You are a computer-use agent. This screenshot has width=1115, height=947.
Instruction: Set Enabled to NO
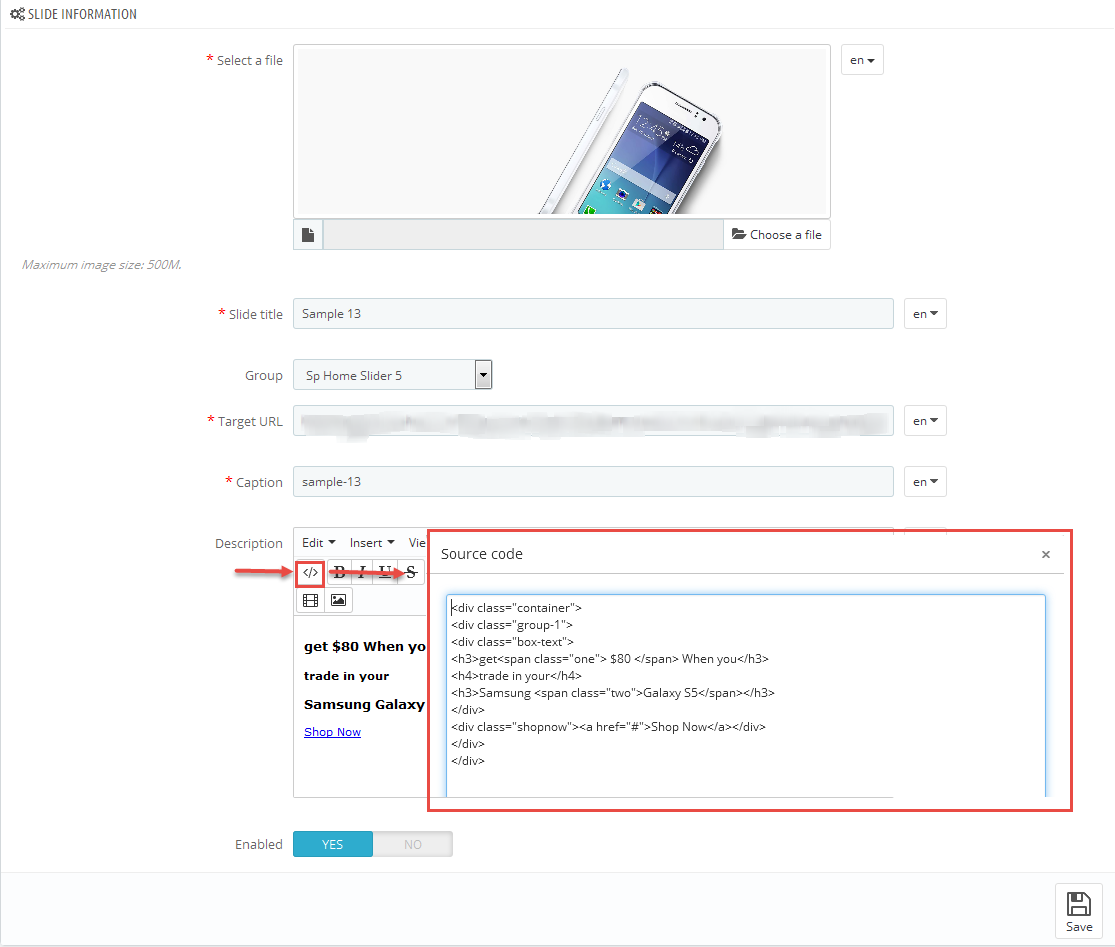412,844
